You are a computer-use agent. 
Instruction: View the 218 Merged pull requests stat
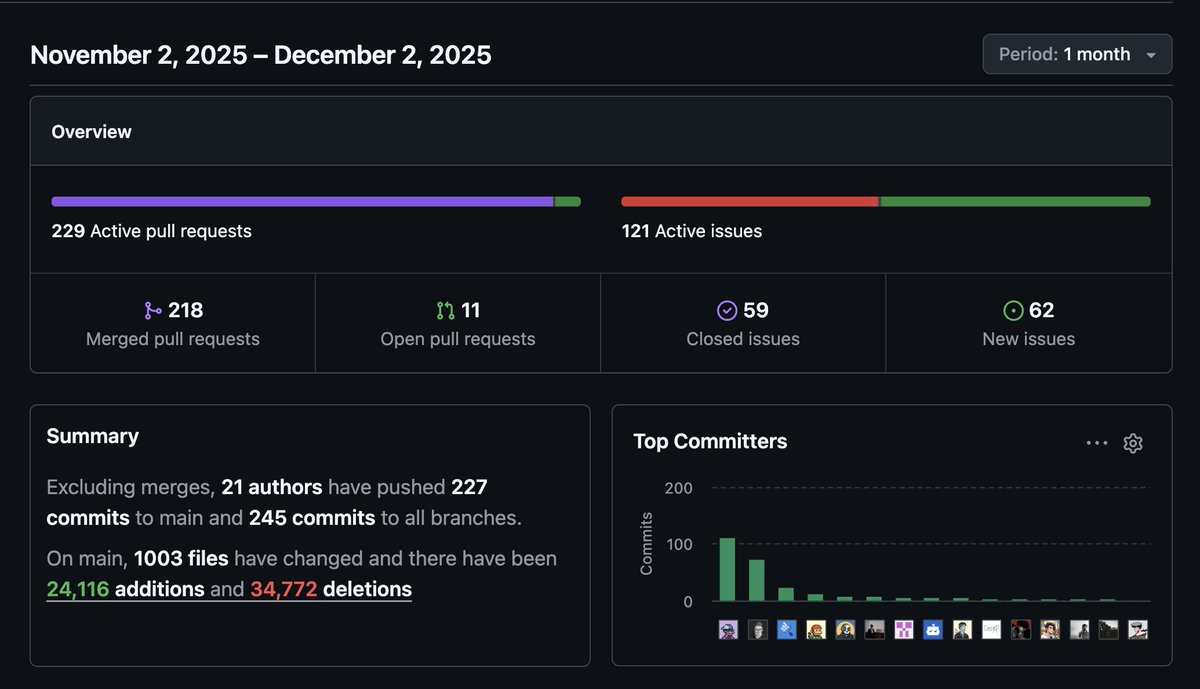[x=172, y=323]
